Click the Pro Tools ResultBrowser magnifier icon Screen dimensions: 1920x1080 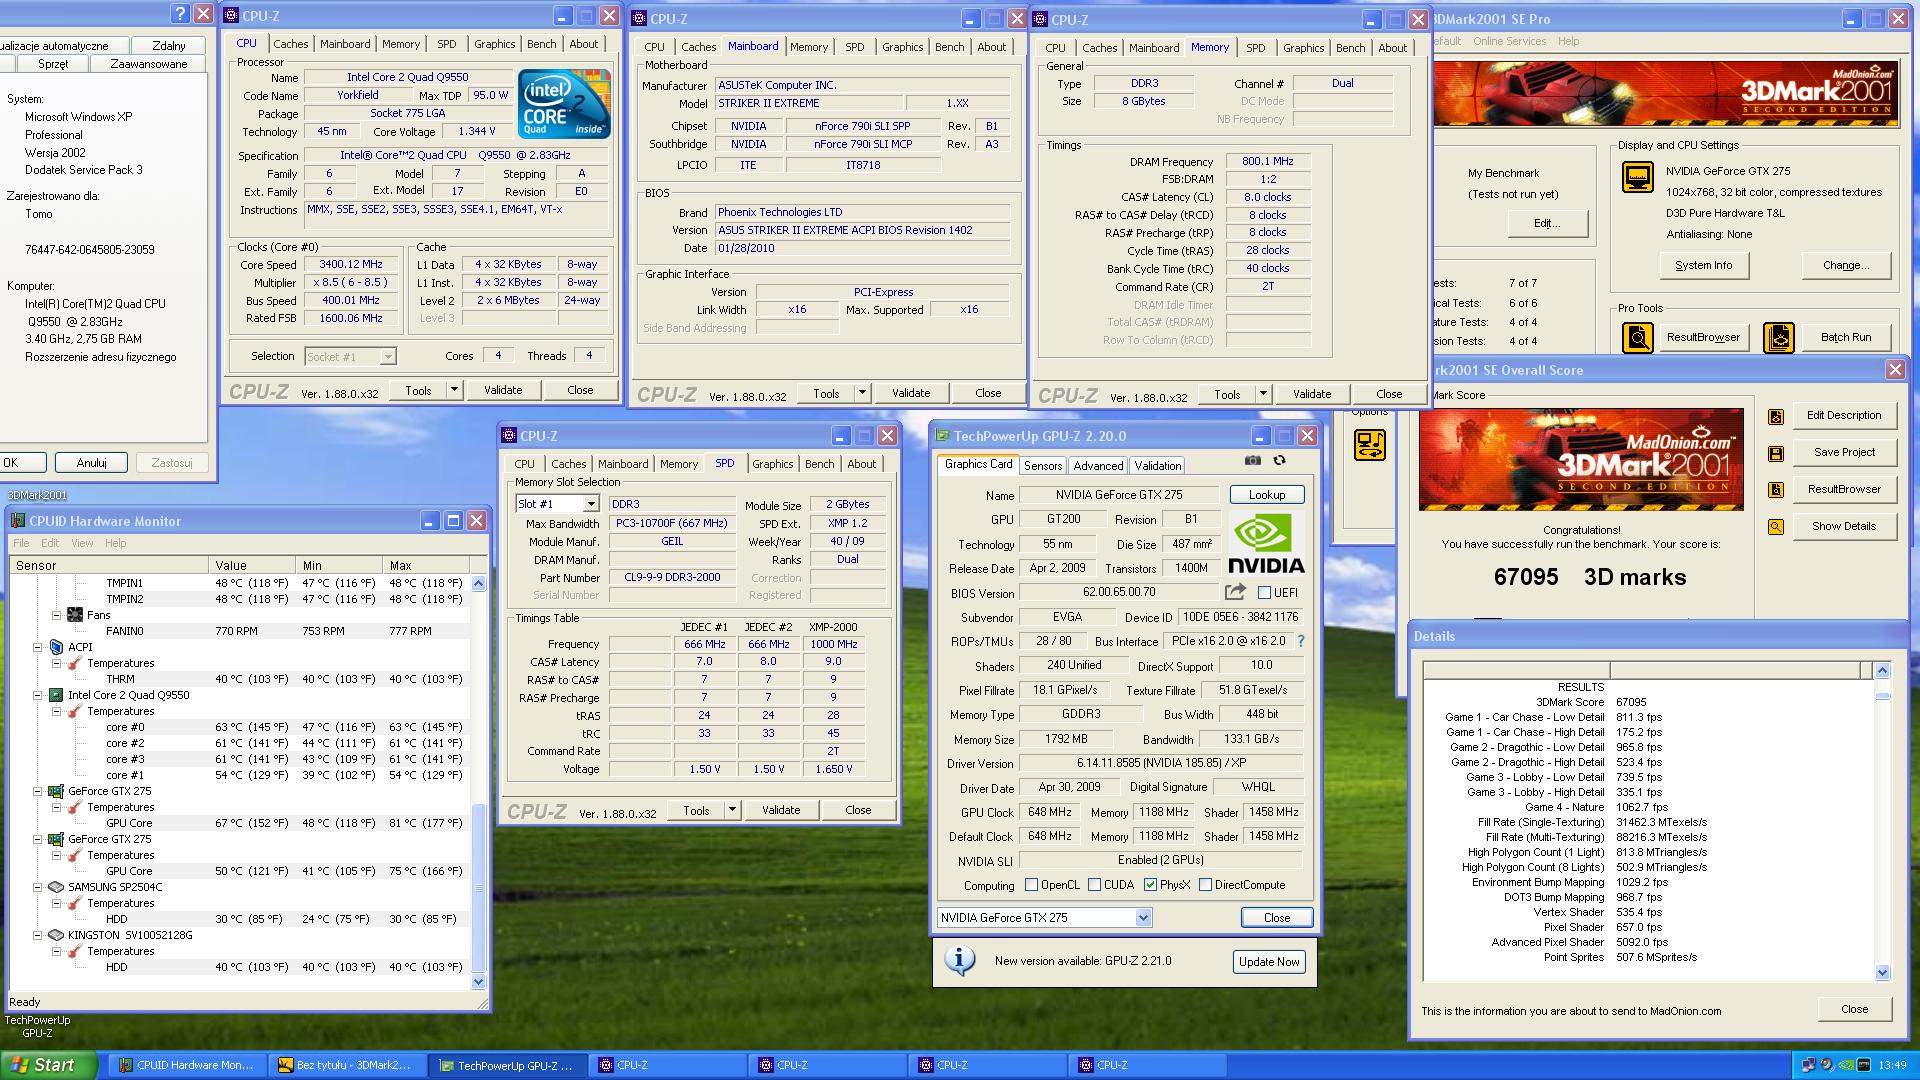[1637, 337]
